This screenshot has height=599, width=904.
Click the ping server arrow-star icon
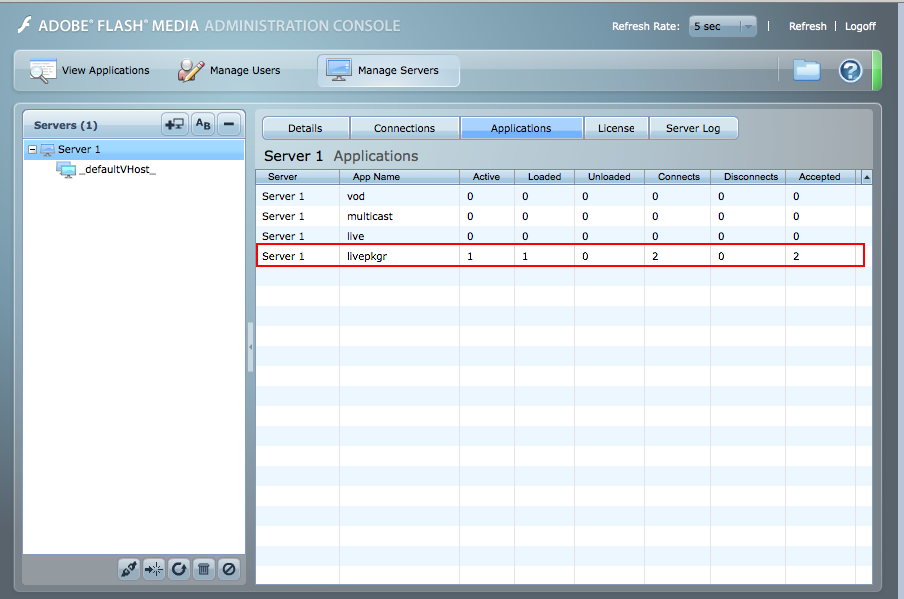(154, 570)
